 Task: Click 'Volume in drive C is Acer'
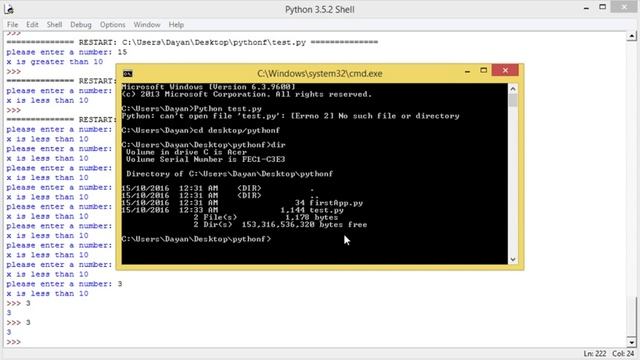(187, 152)
